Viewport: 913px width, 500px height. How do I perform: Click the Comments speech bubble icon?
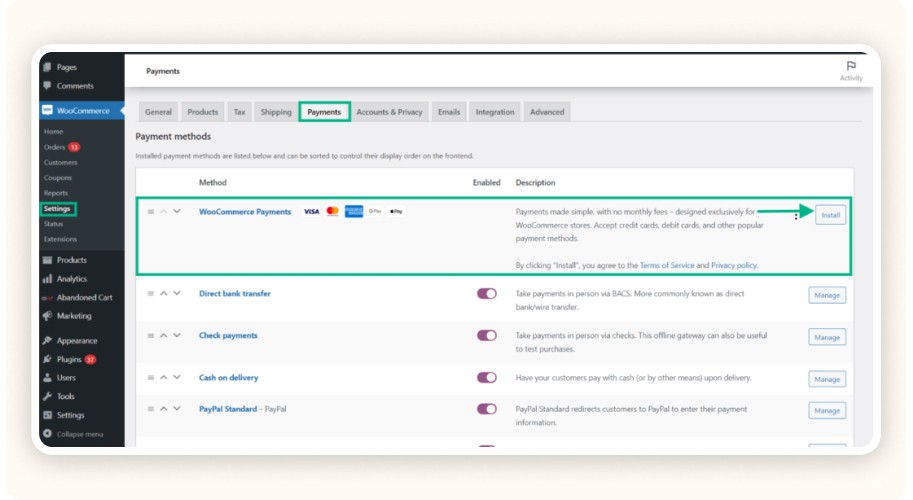click(47, 86)
